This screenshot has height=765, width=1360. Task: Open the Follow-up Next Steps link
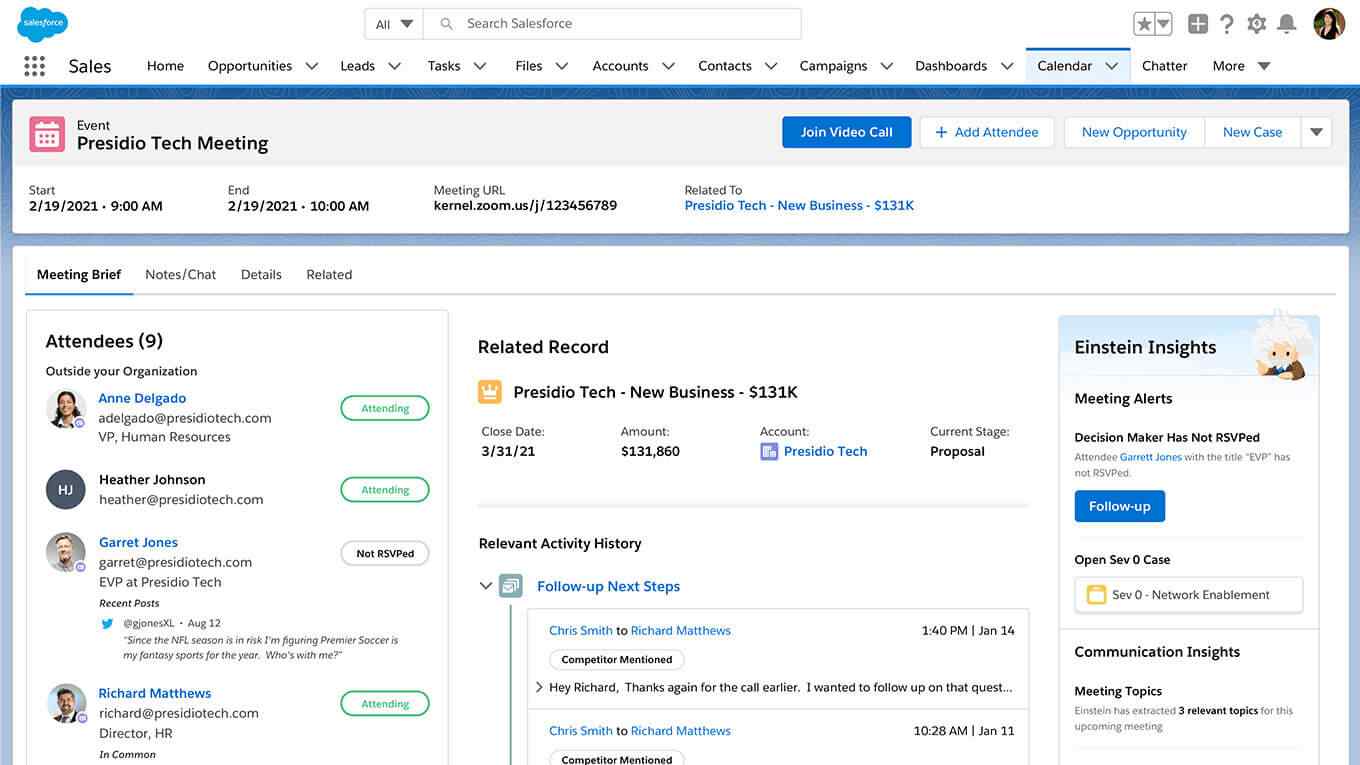[x=608, y=586]
